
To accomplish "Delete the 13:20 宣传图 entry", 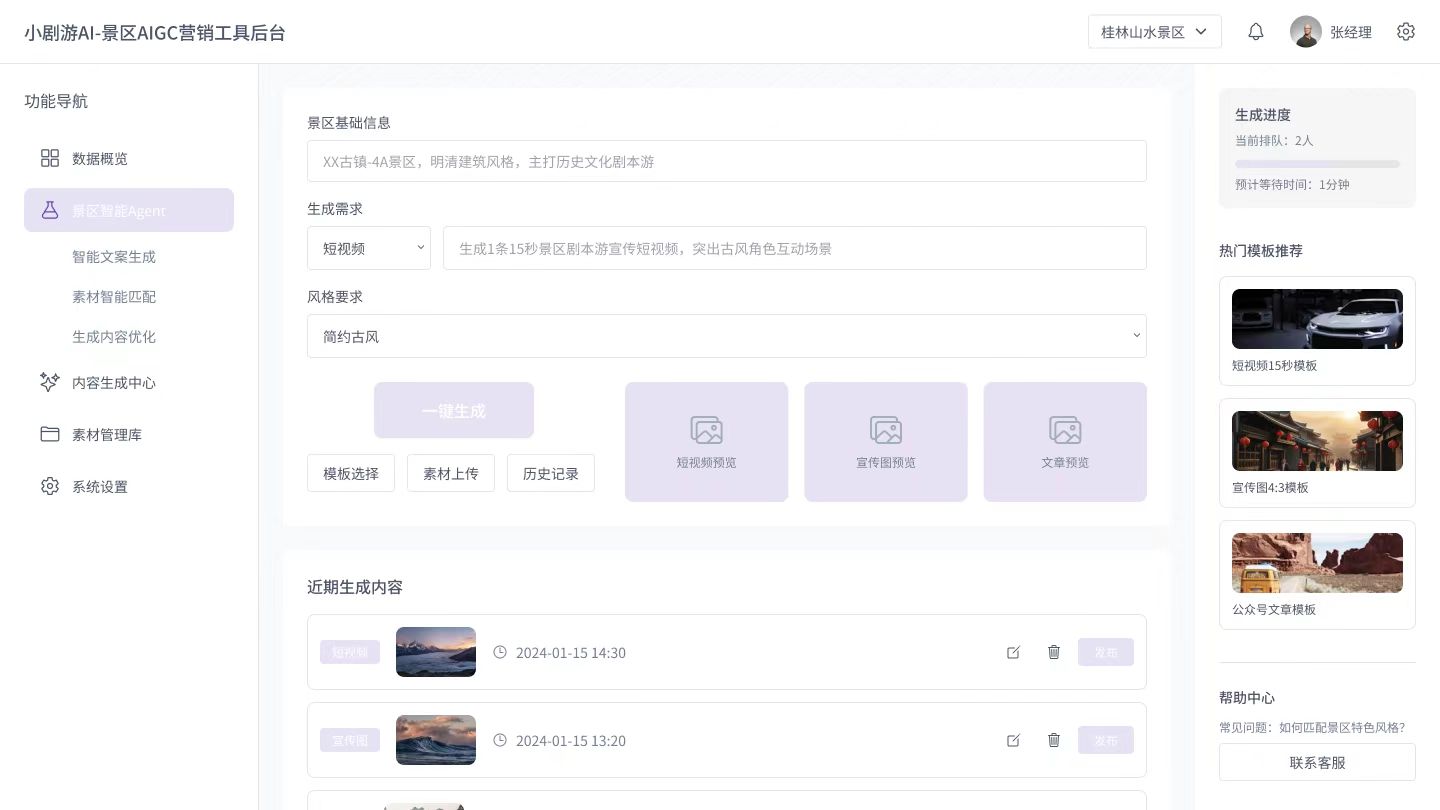I will coord(1053,740).
